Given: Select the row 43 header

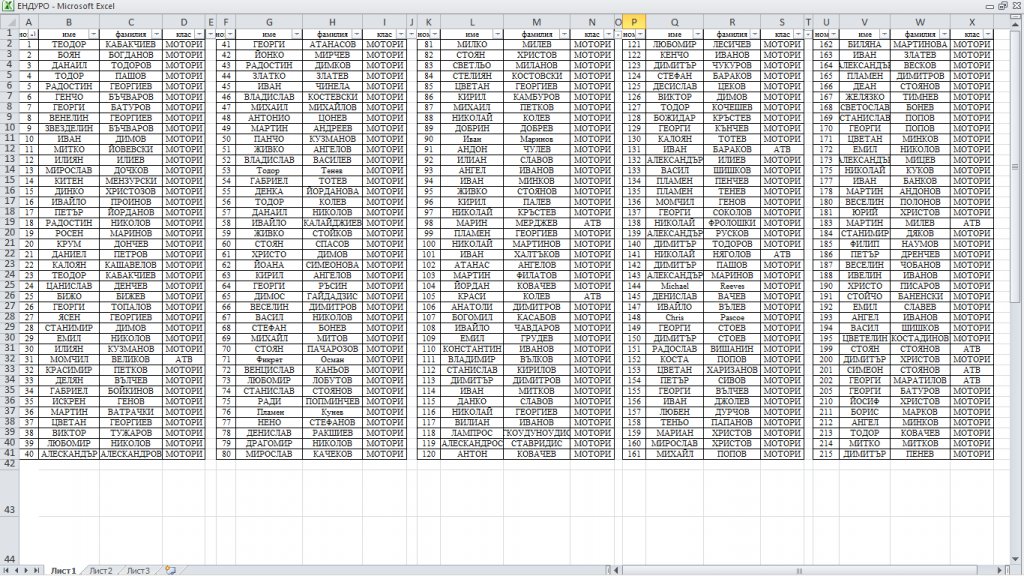Looking at the screenshot, I should pyautogui.click(x=8, y=510).
